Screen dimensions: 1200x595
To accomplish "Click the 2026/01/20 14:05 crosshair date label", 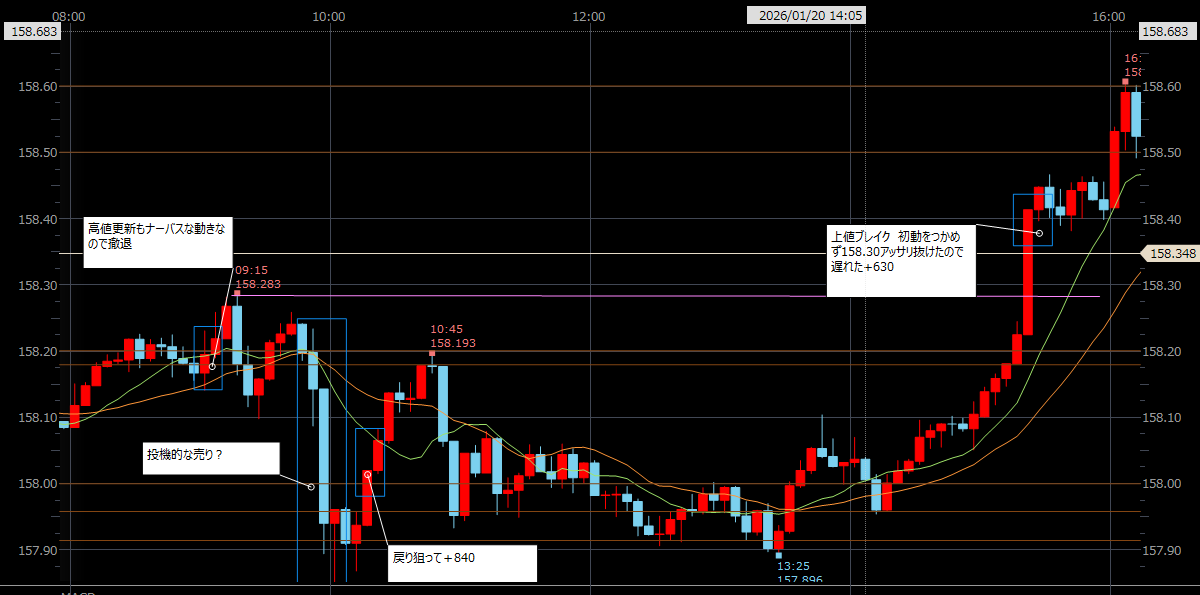I will pyautogui.click(x=810, y=15).
